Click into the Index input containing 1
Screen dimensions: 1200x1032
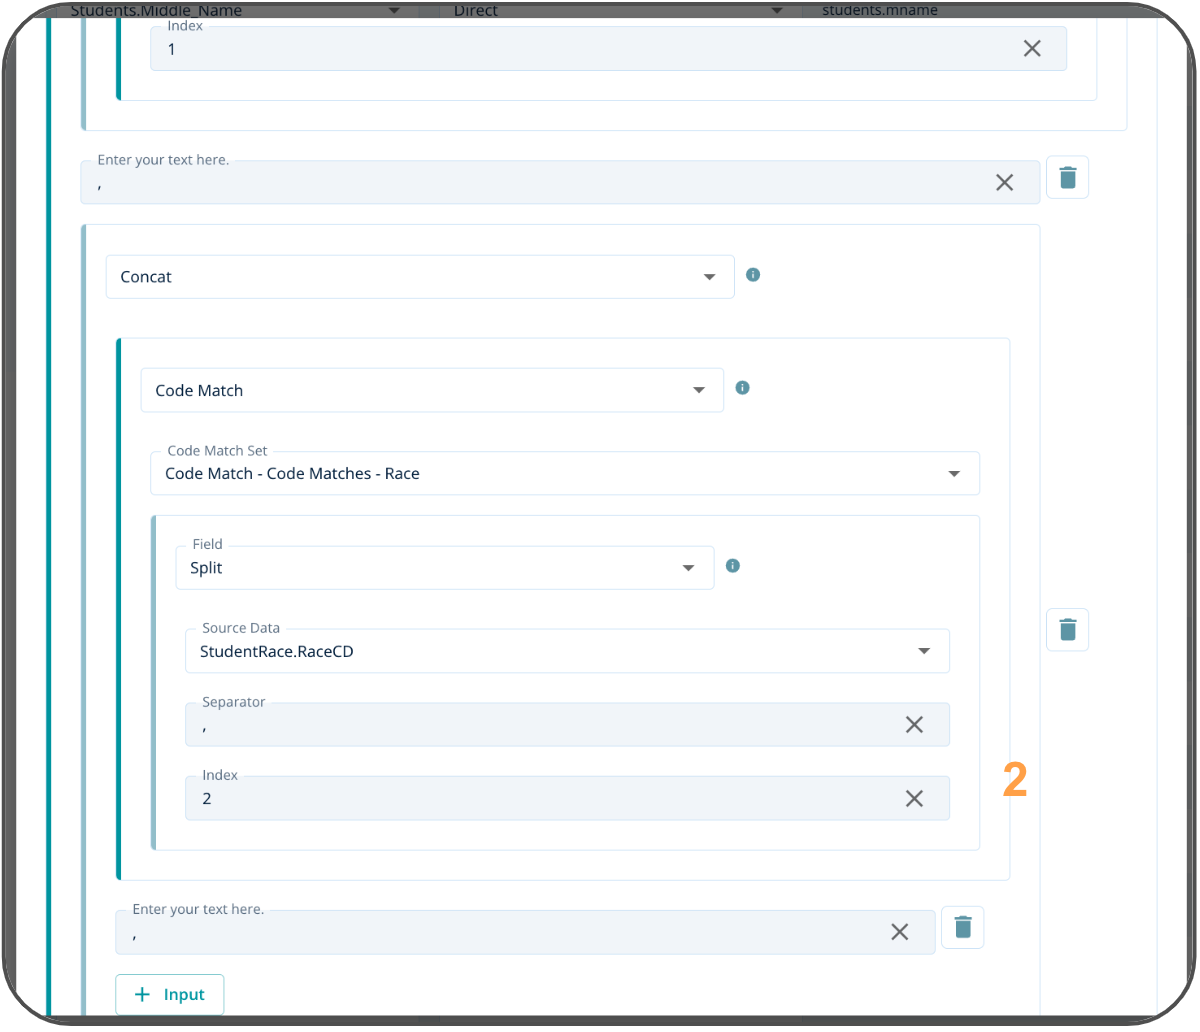coord(580,49)
